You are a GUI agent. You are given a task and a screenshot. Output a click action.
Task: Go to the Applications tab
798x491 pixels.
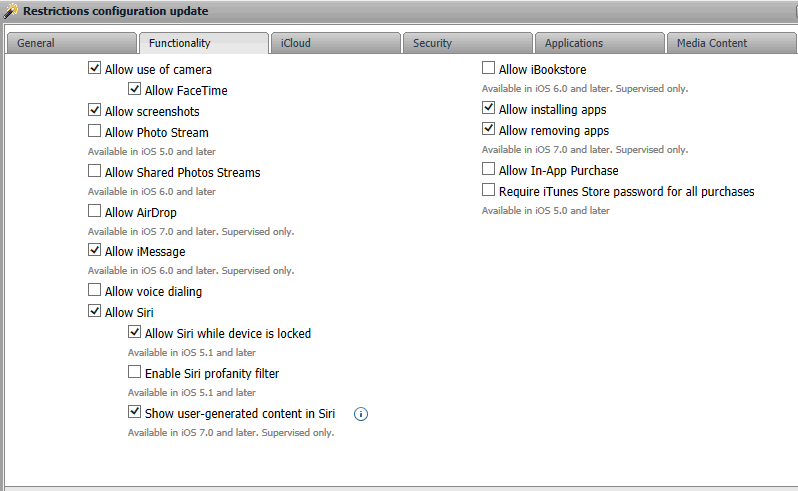(599, 43)
